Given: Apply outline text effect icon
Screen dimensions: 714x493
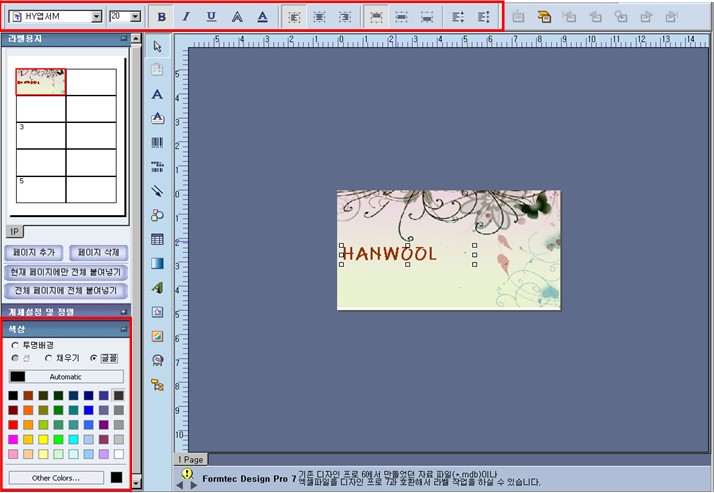Looking at the screenshot, I should pyautogui.click(x=237, y=17).
